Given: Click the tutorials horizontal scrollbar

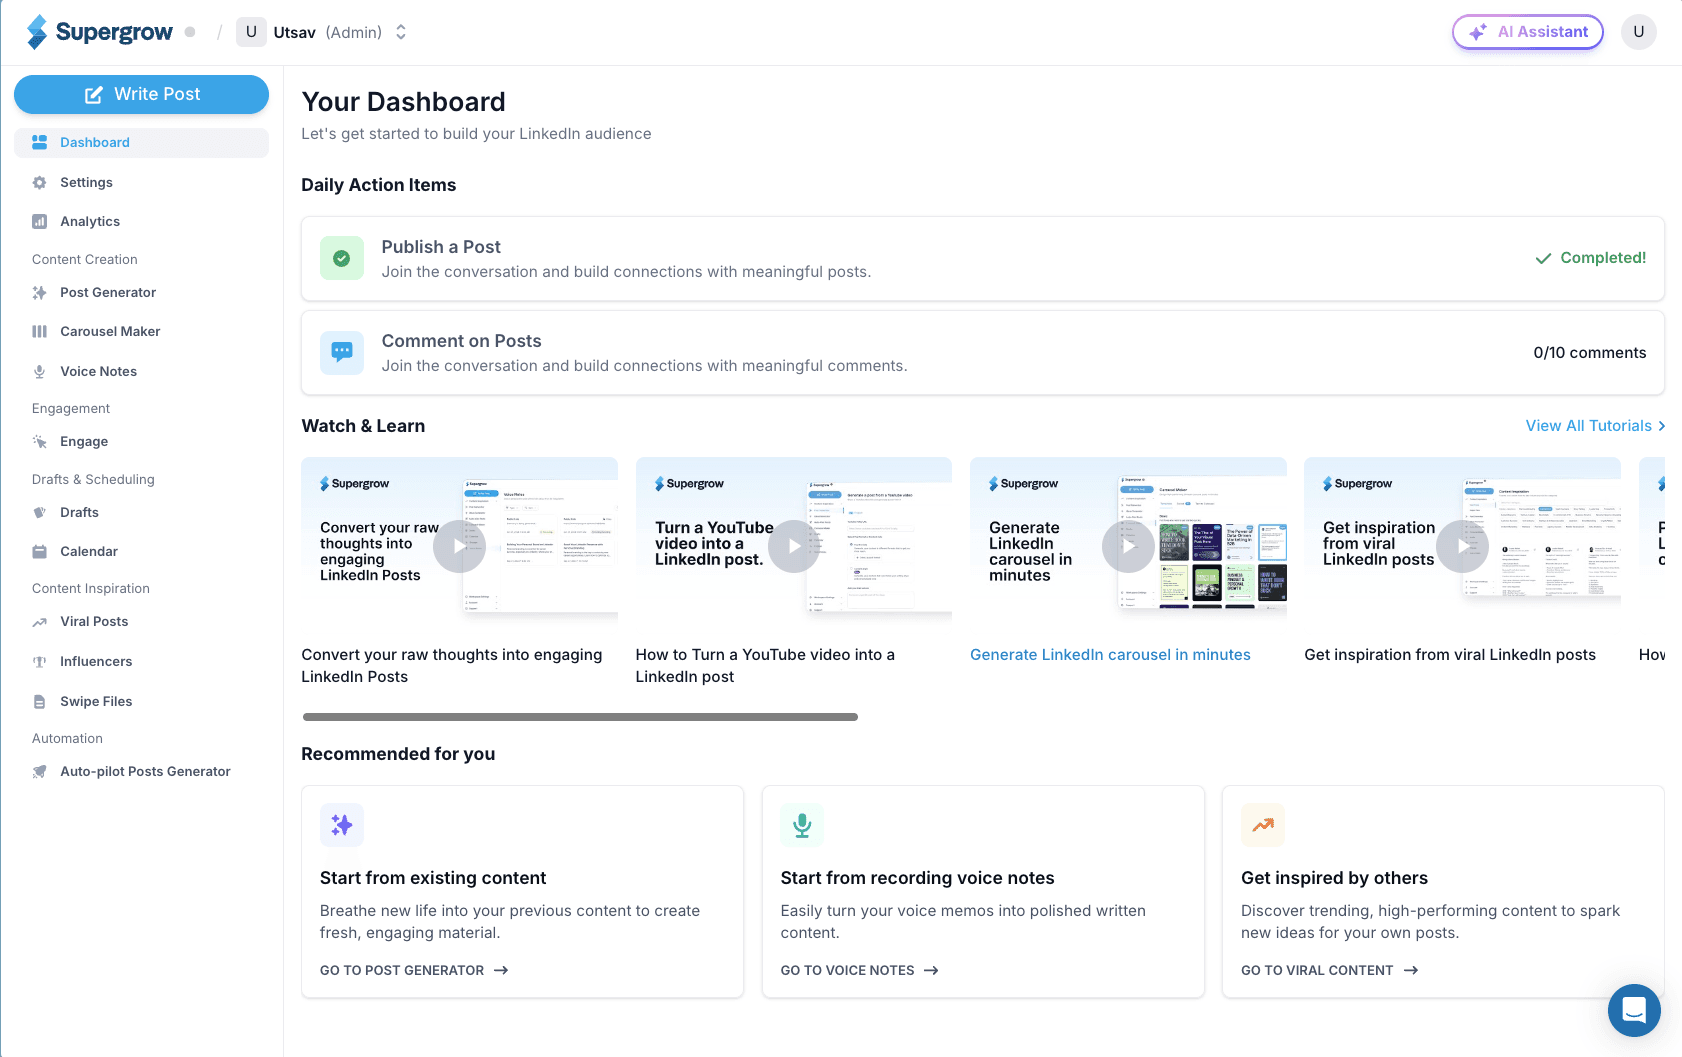Looking at the screenshot, I should click(580, 717).
